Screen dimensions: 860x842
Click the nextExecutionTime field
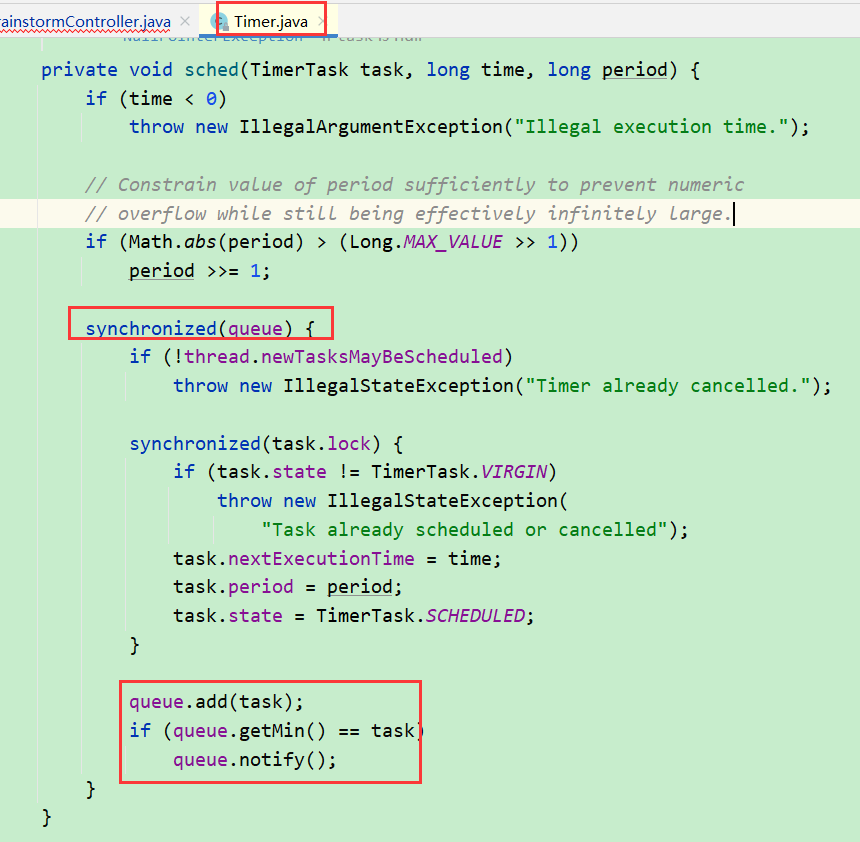point(321,558)
